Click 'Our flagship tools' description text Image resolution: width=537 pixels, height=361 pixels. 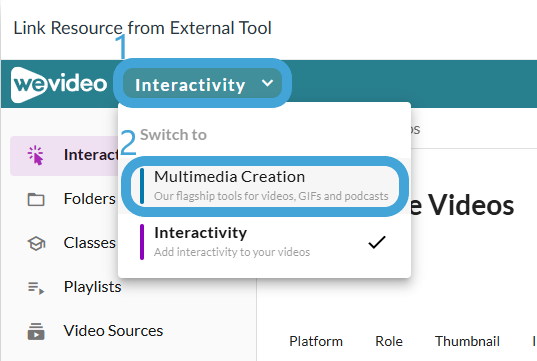(x=271, y=196)
